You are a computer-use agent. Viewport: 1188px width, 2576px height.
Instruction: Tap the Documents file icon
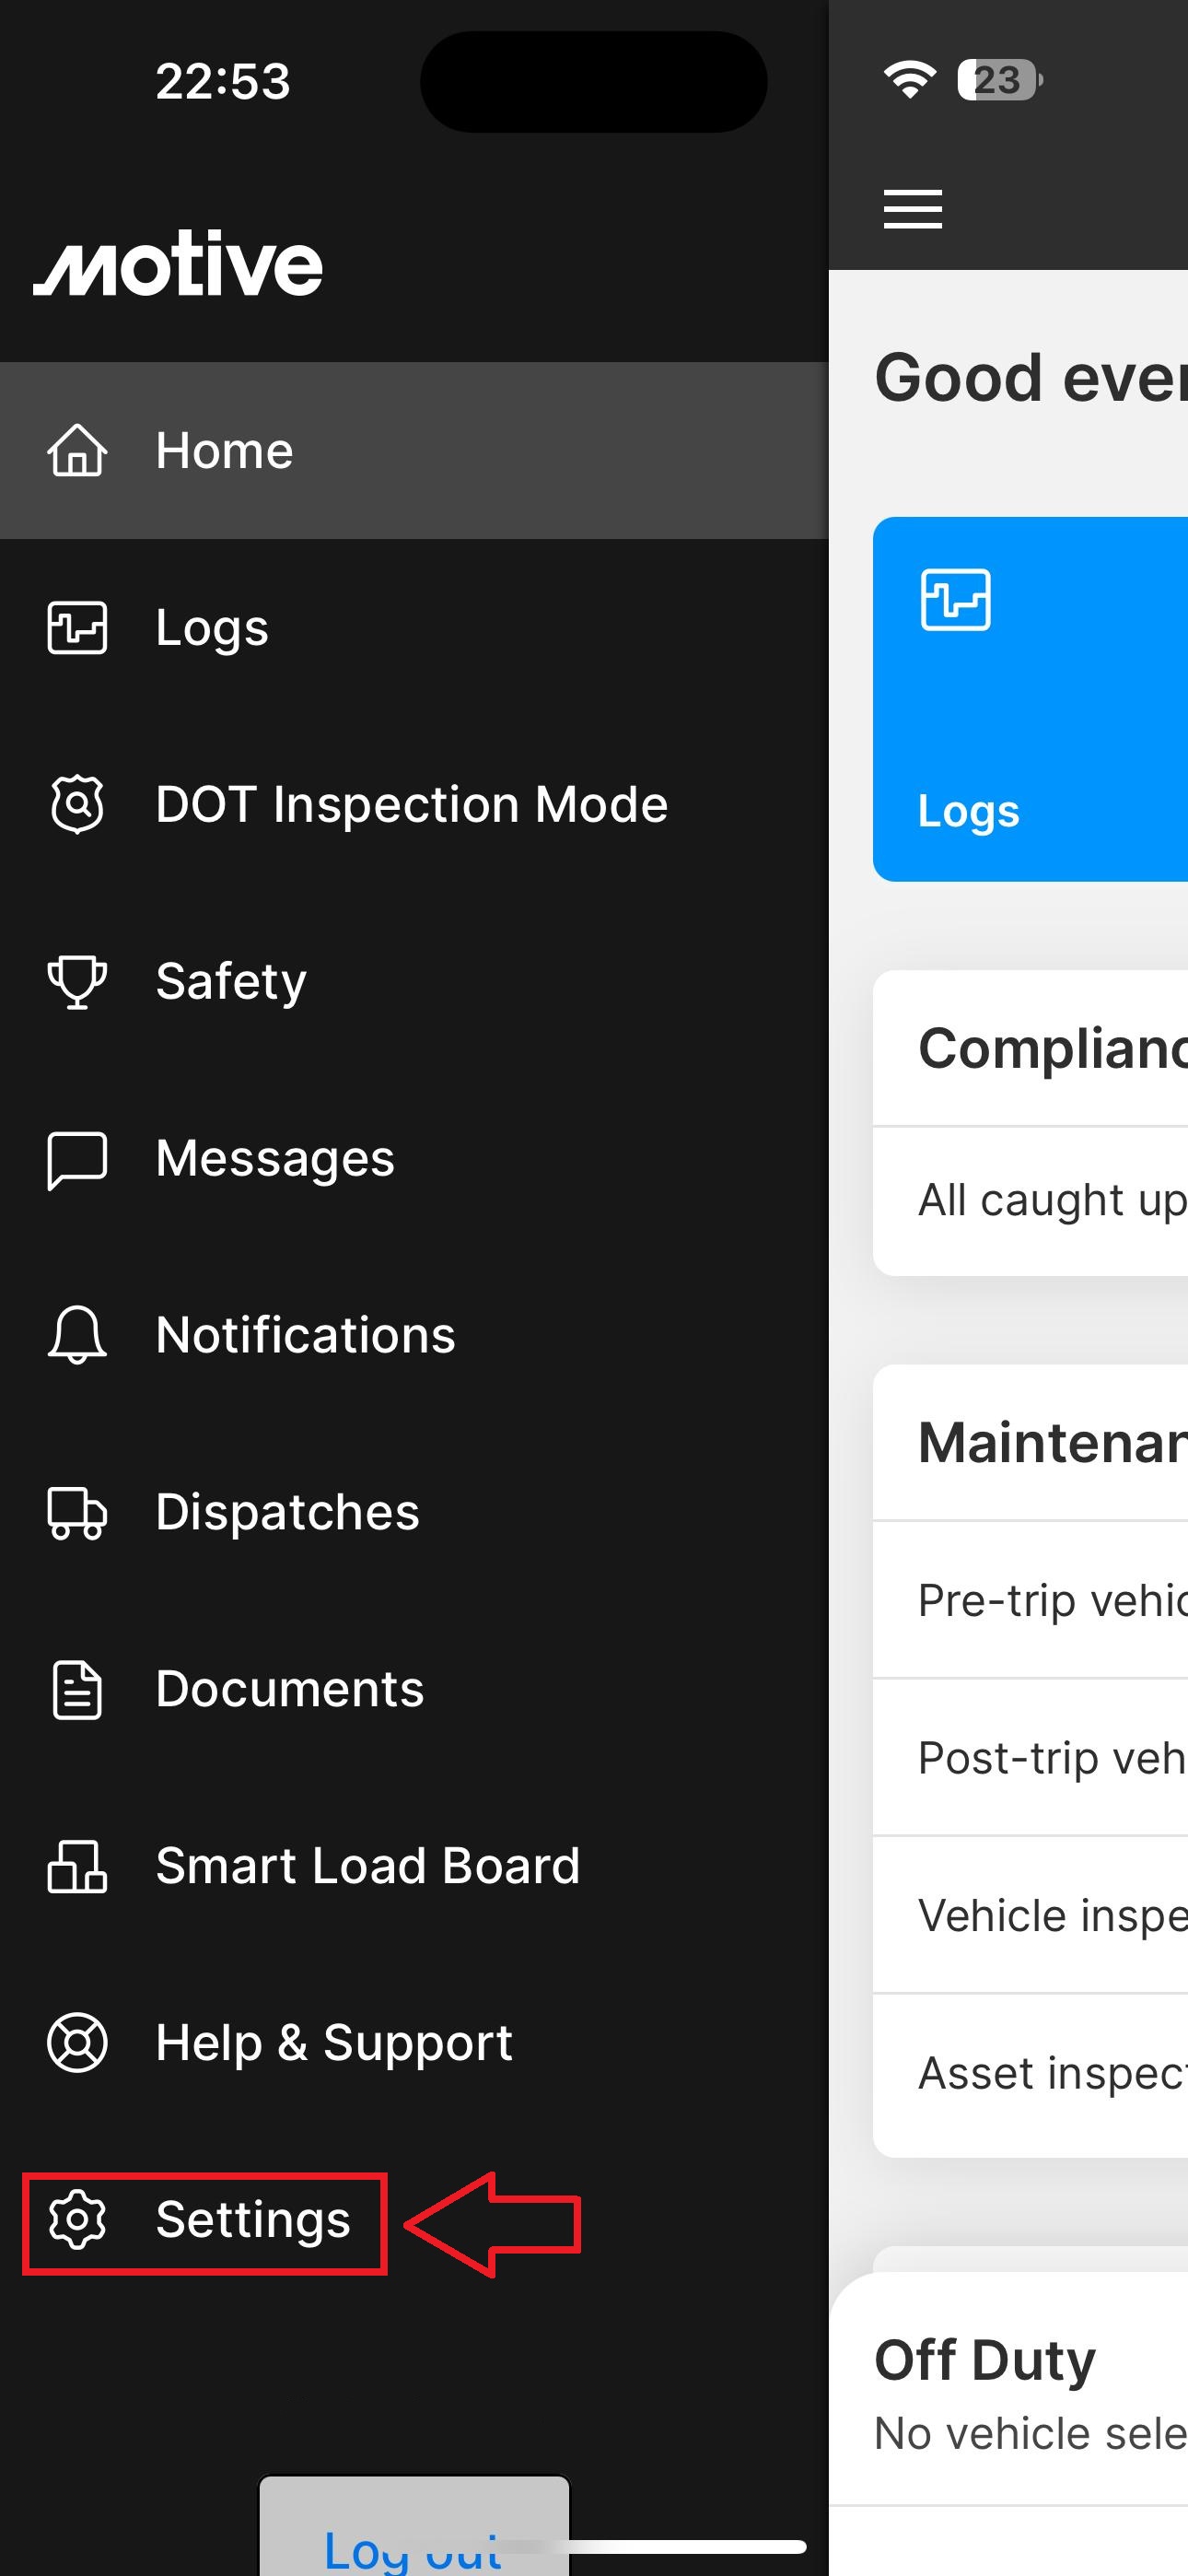click(x=77, y=1689)
